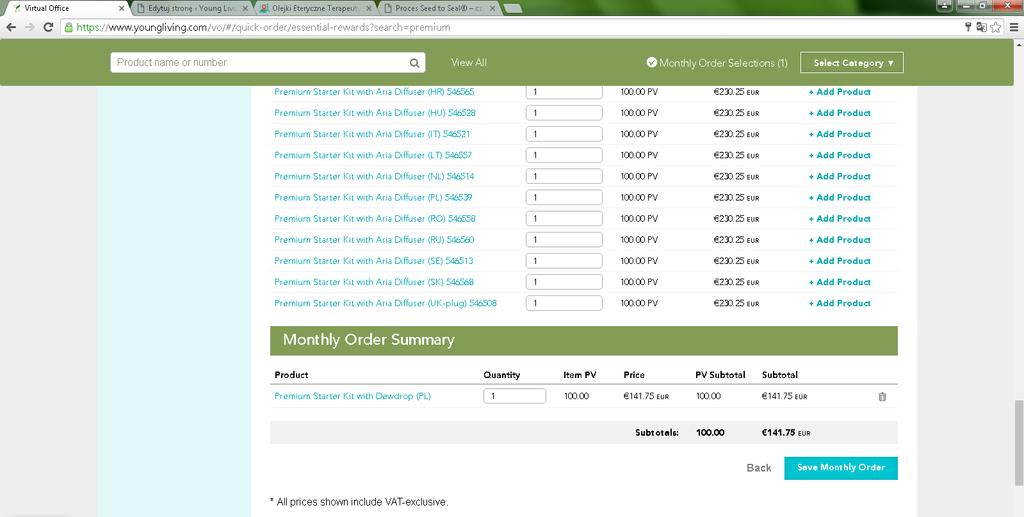Open Chrome hamburger menu
1024x517 pixels.
point(1014,27)
